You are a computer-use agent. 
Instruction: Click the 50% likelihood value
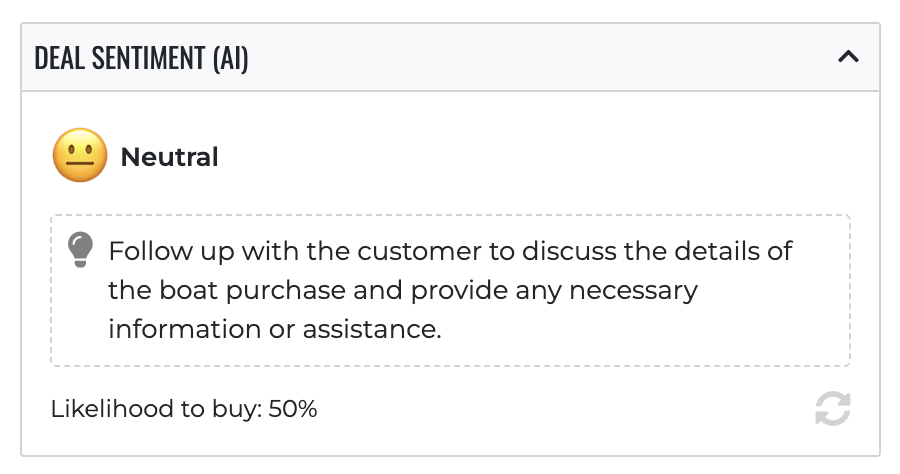pos(293,409)
